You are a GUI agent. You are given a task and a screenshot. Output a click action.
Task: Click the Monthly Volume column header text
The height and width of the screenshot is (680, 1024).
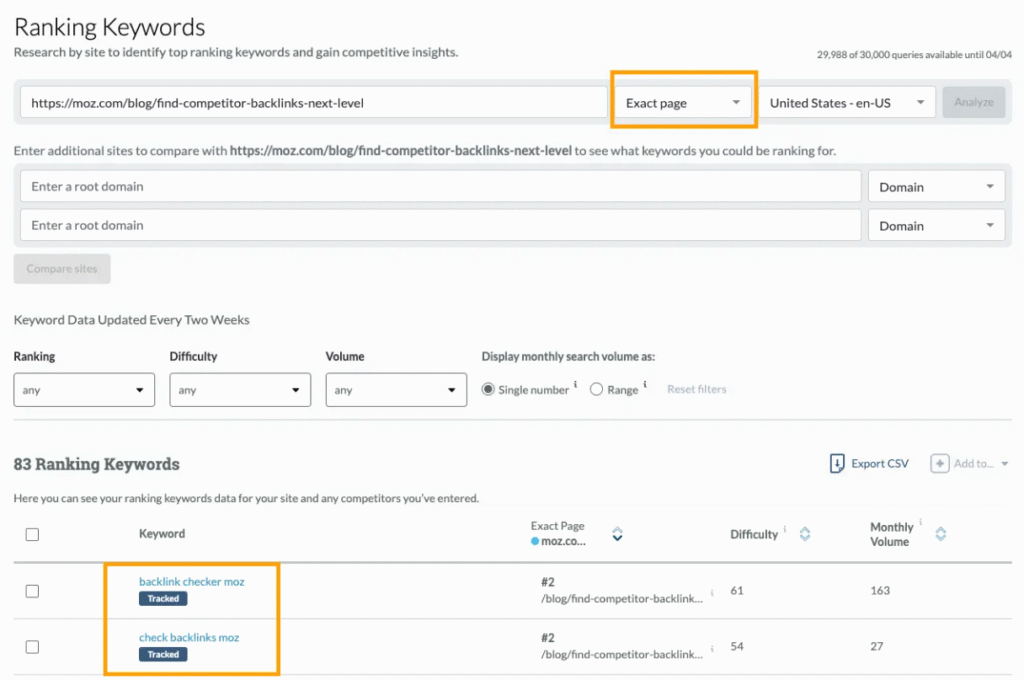(891, 534)
